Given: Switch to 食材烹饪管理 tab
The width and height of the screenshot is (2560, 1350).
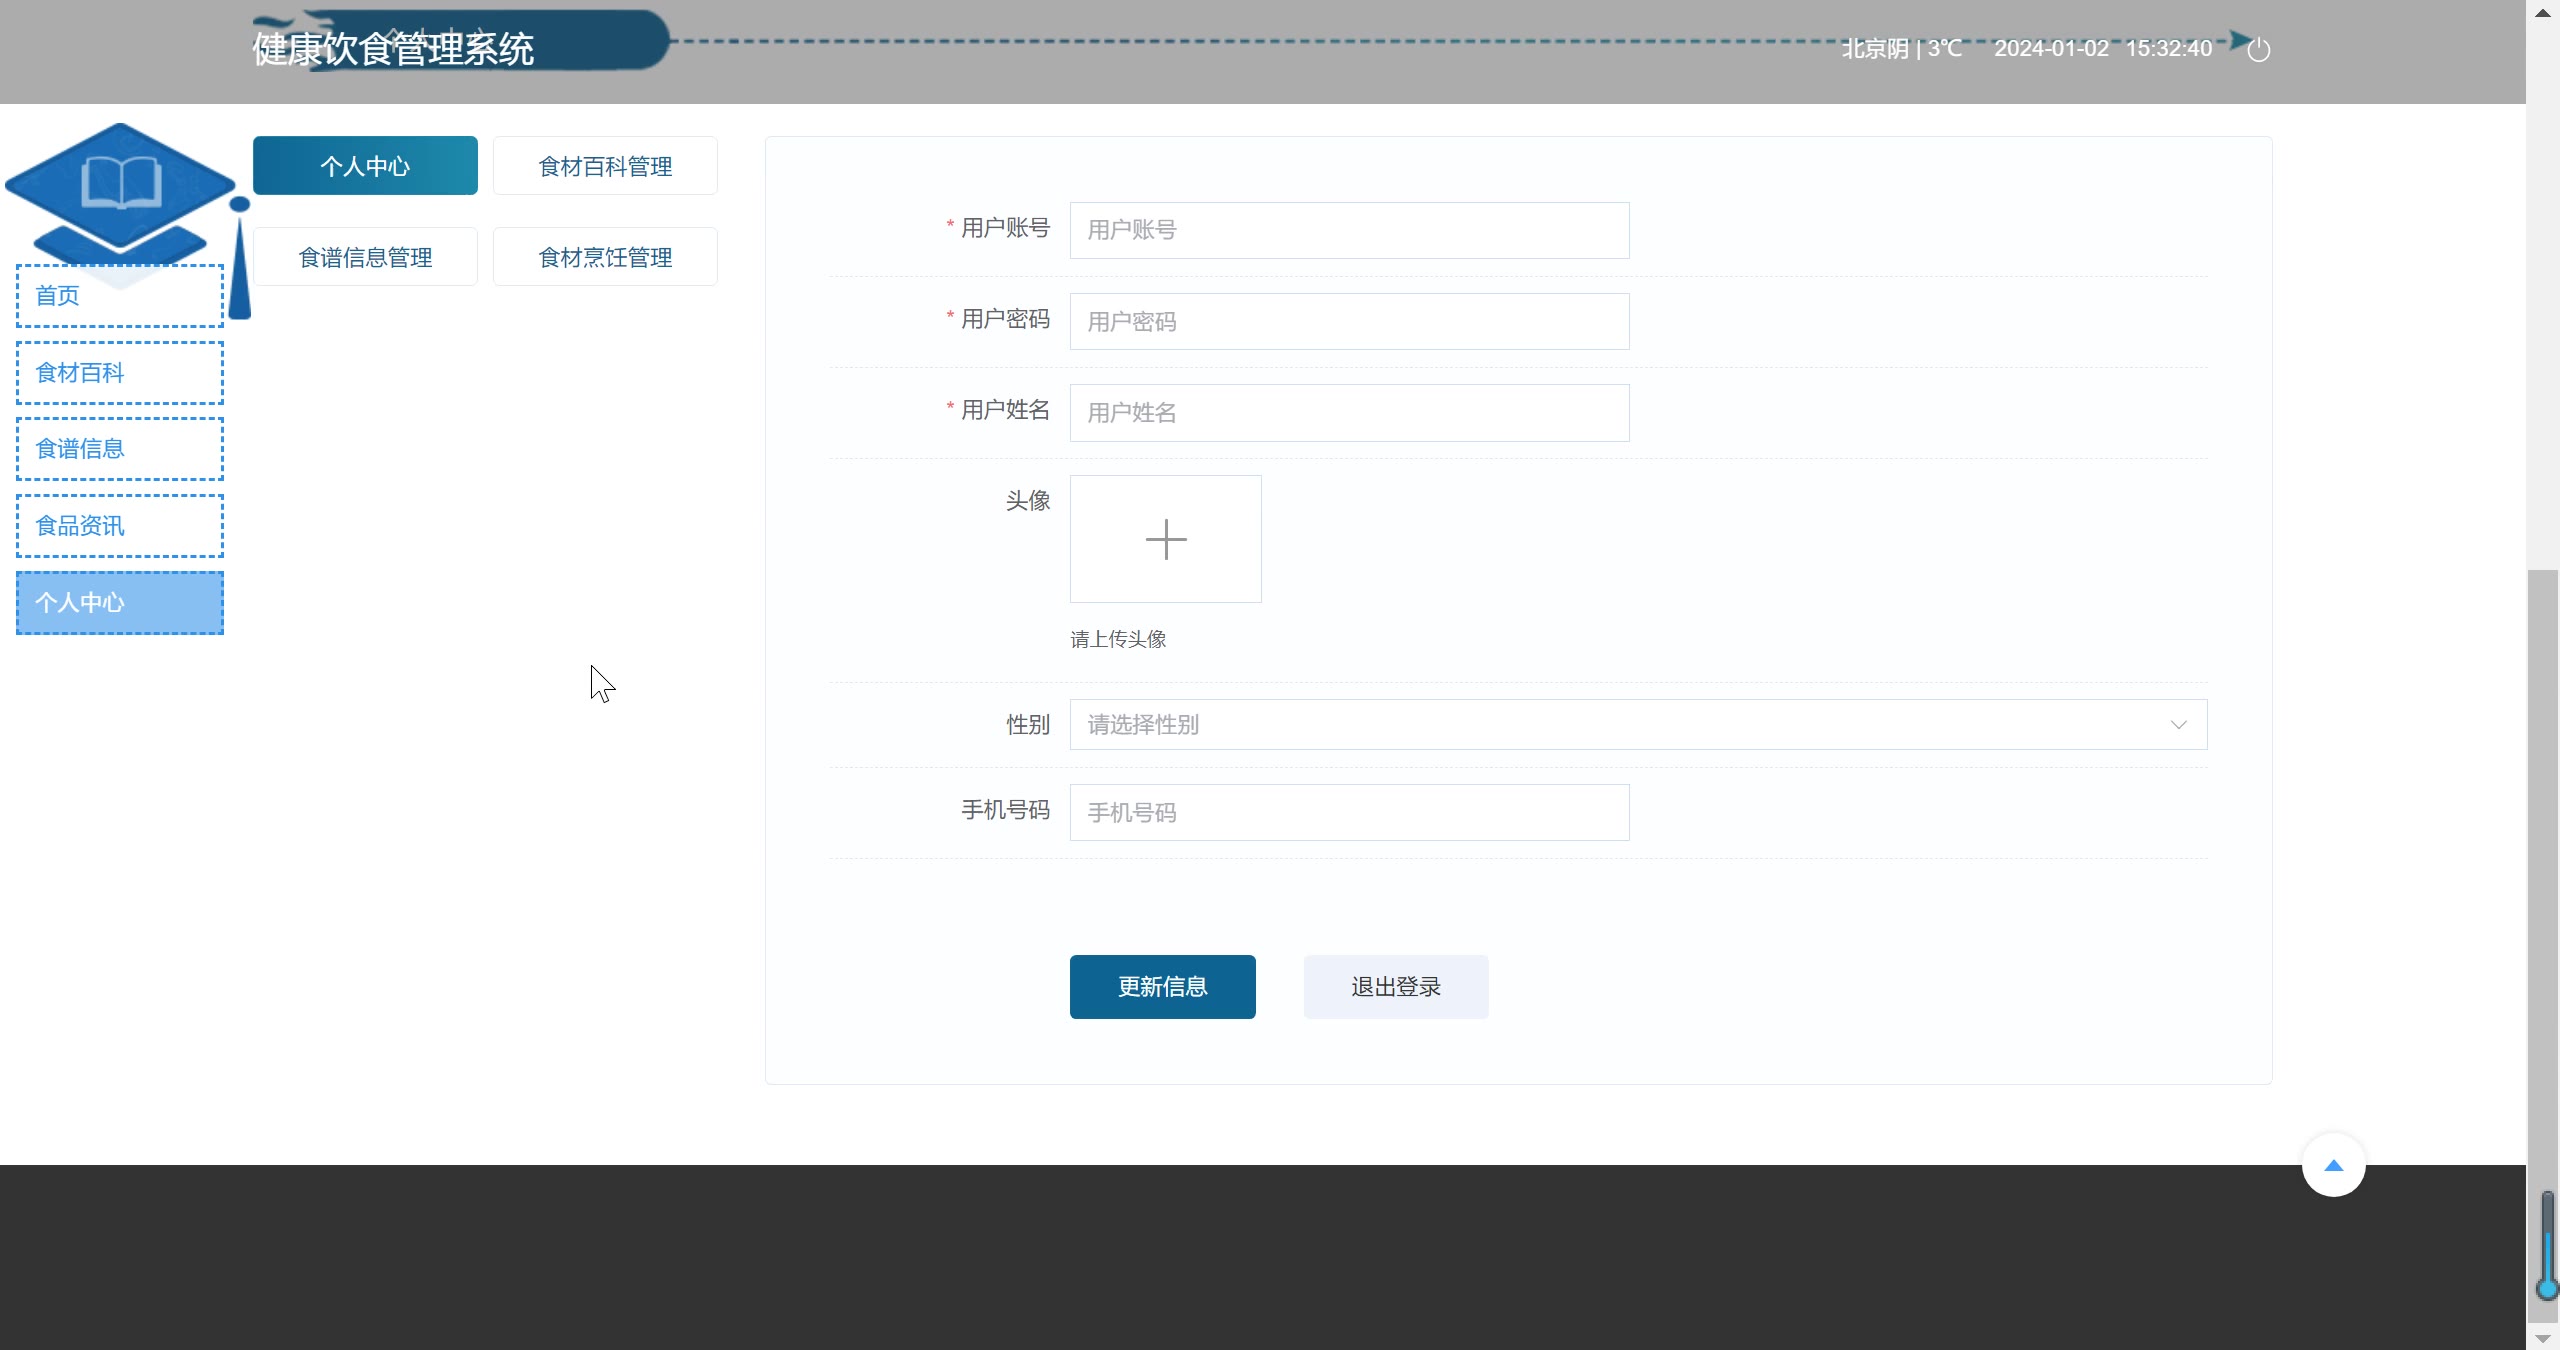Looking at the screenshot, I should [x=605, y=257].
